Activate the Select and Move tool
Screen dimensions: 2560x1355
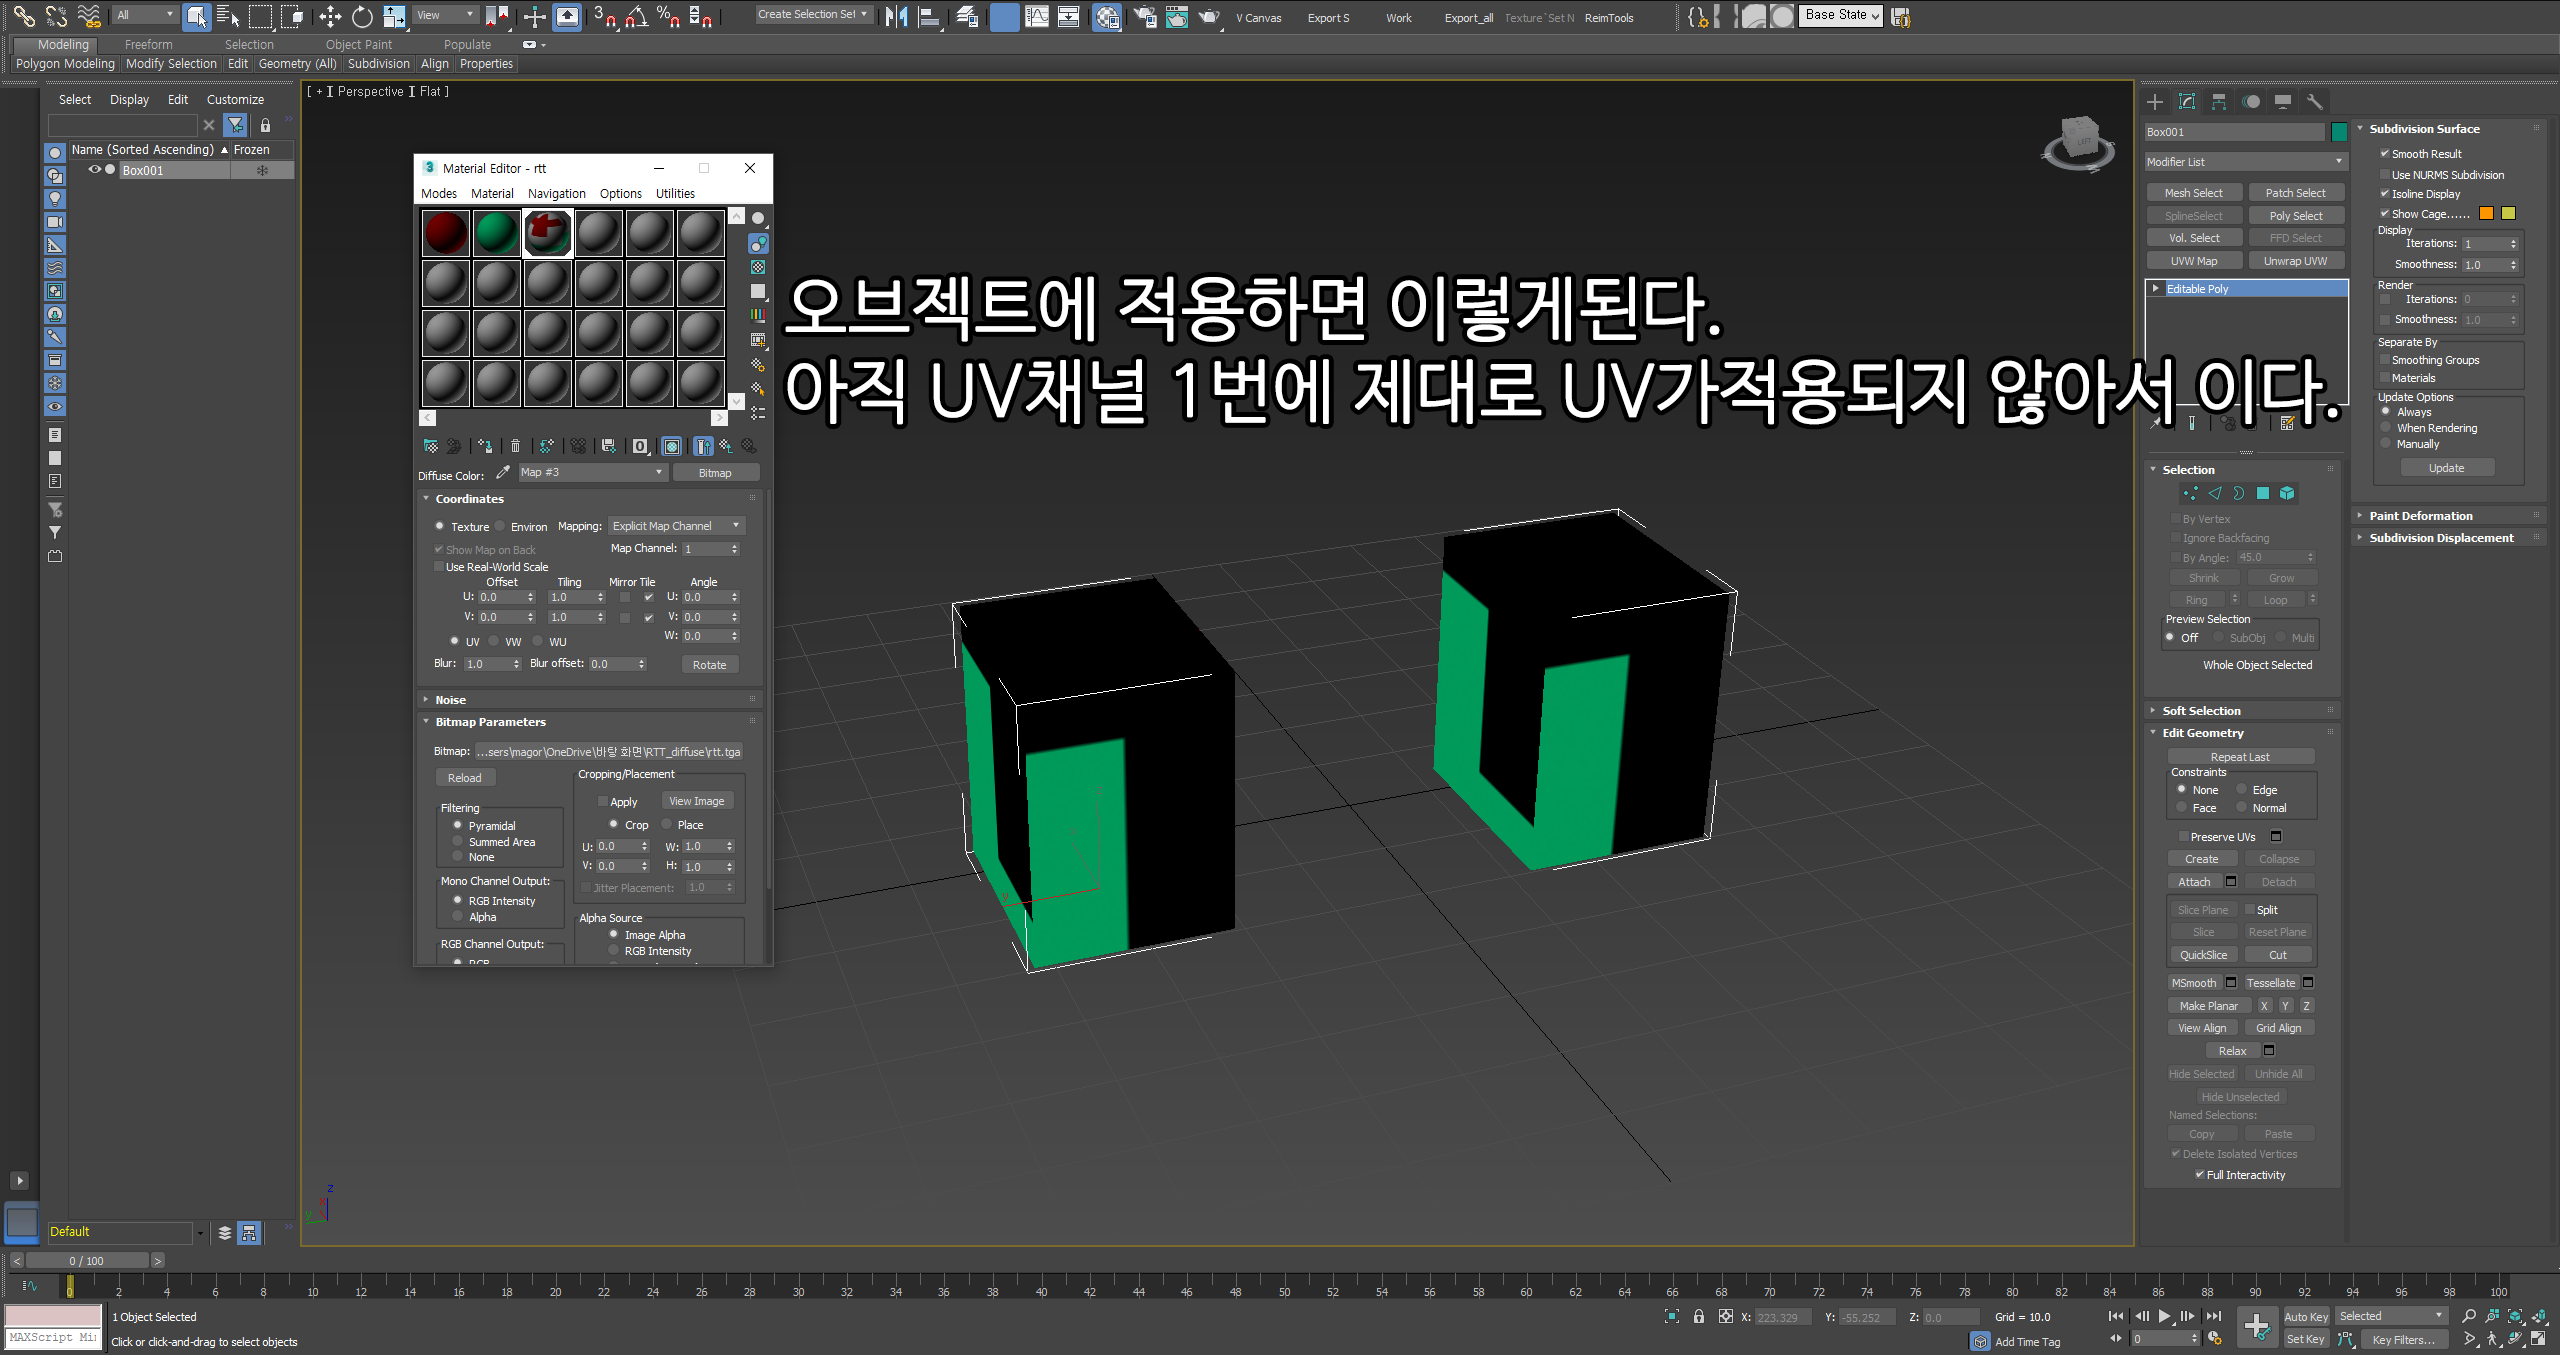tap(329, 16)
